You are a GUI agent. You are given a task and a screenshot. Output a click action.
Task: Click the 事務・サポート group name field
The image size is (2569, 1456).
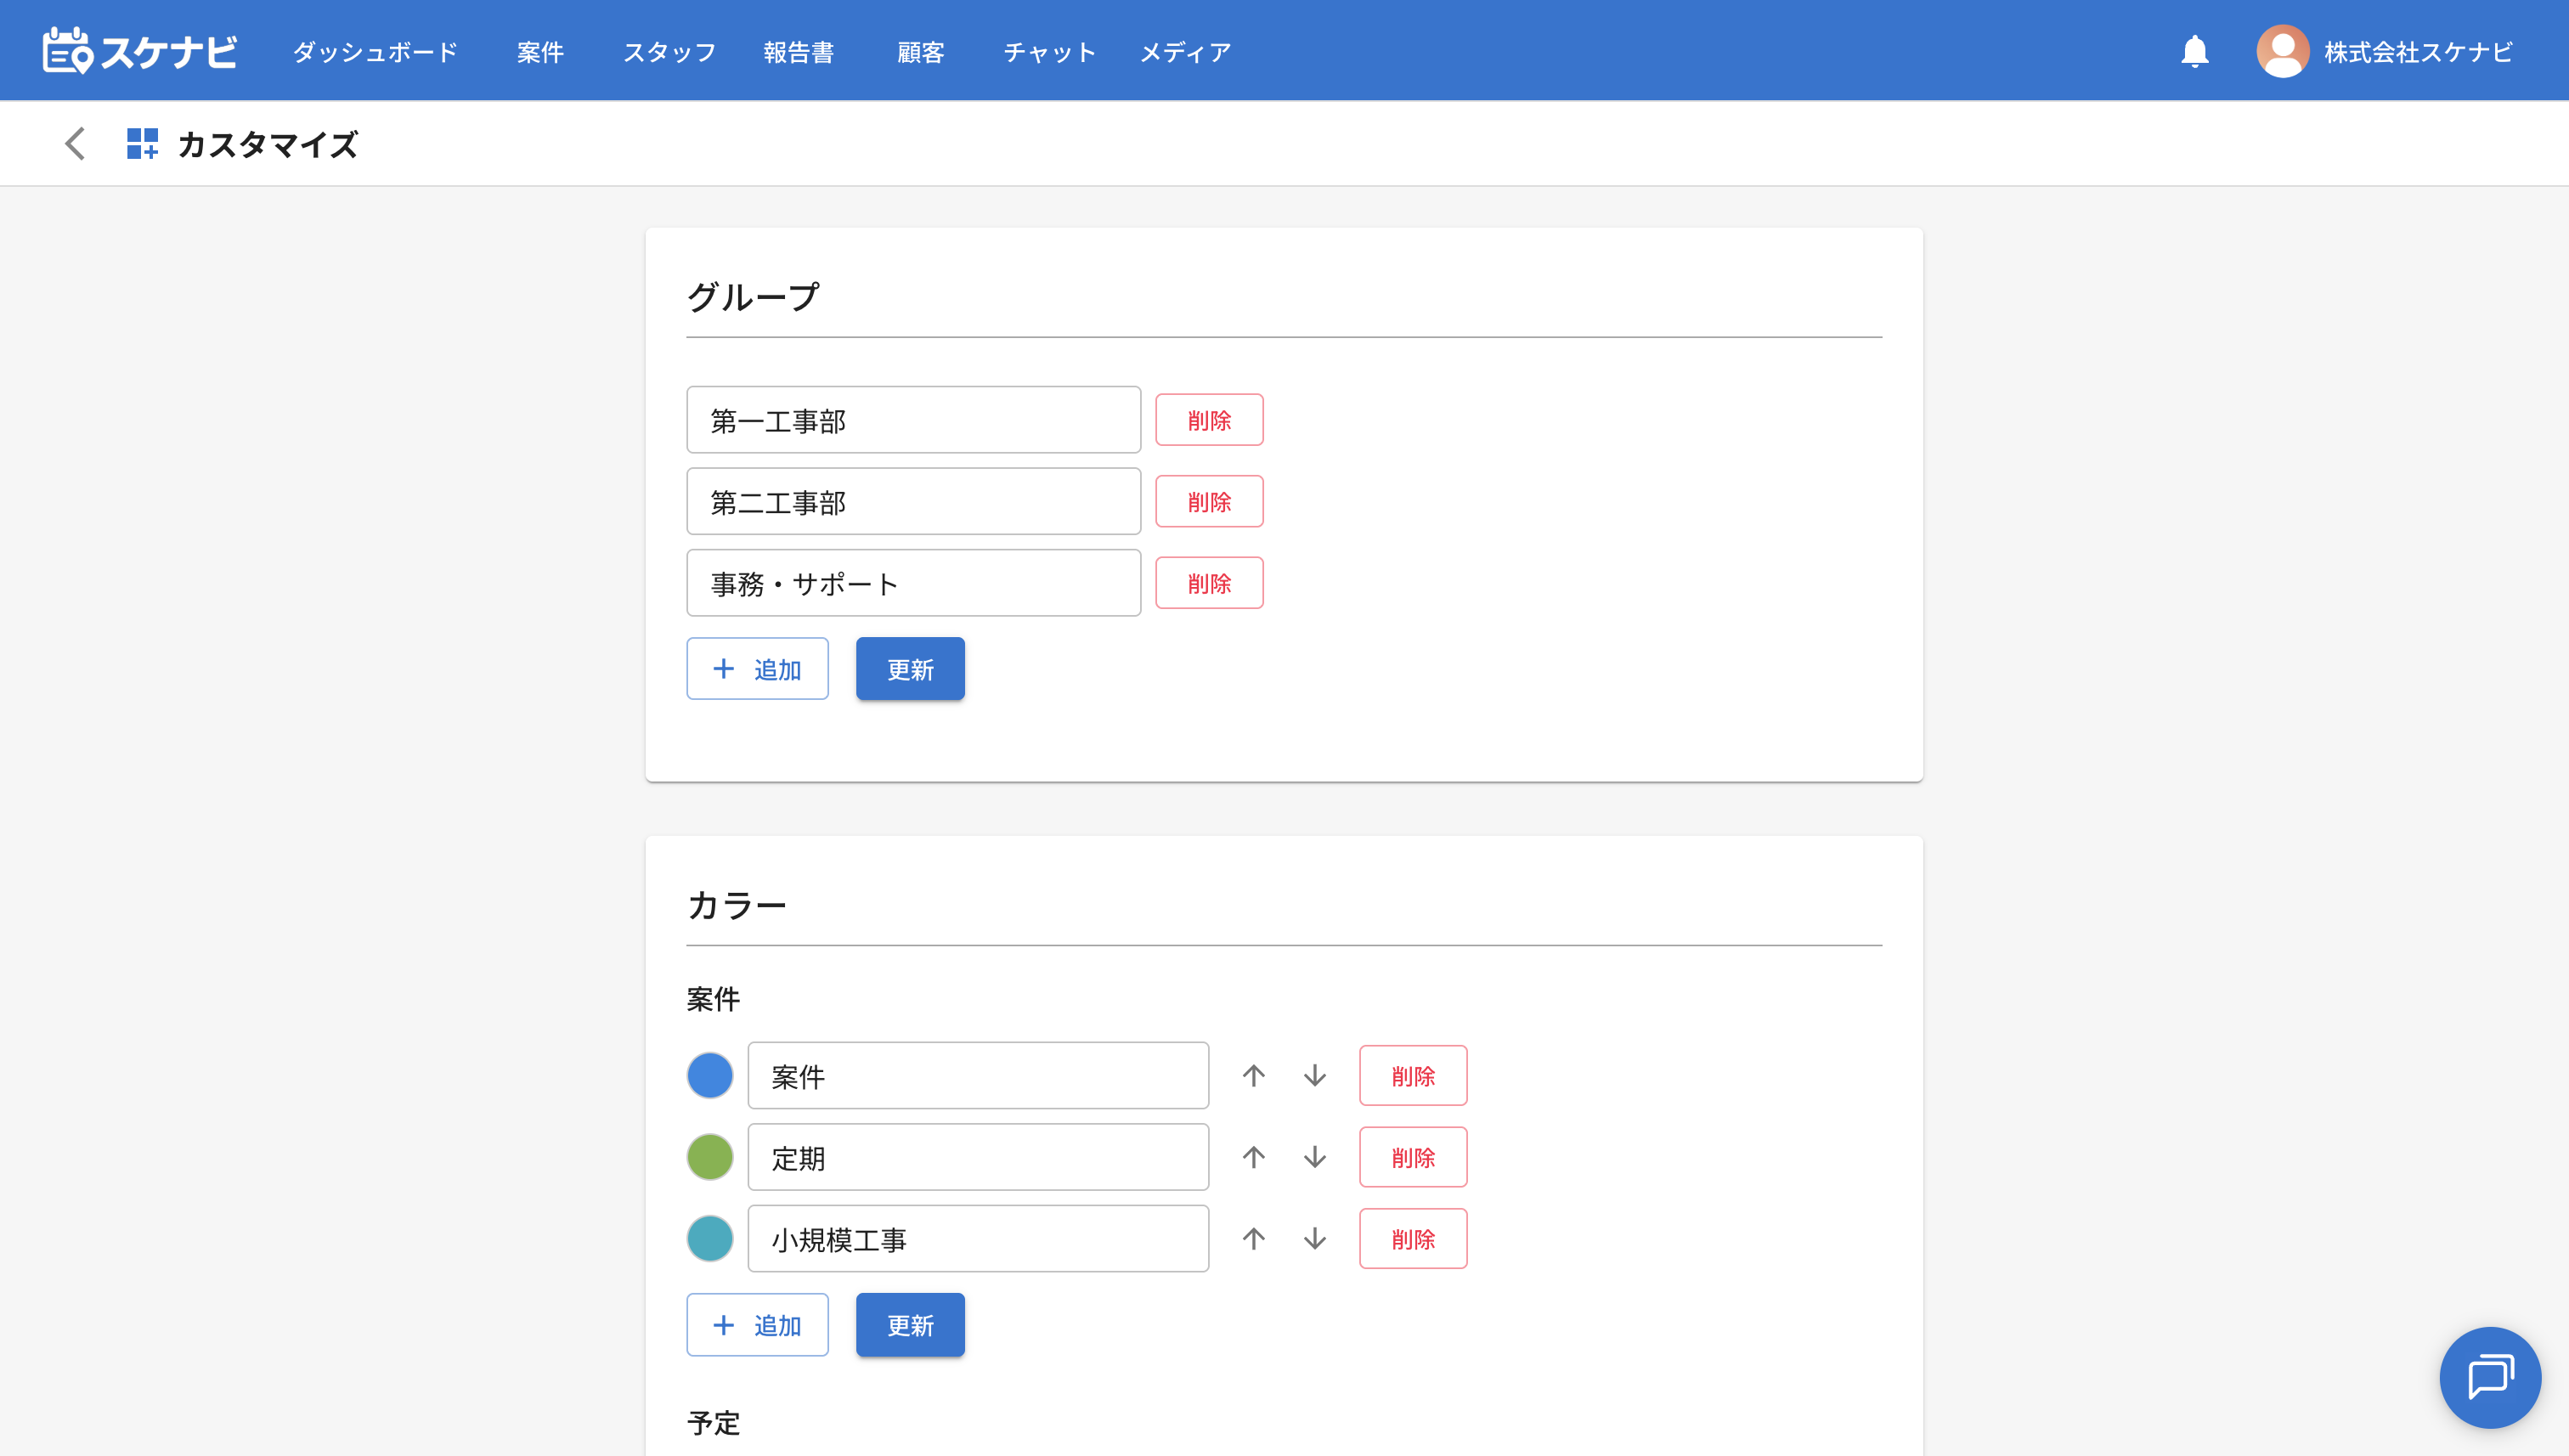tap(912, 583)
